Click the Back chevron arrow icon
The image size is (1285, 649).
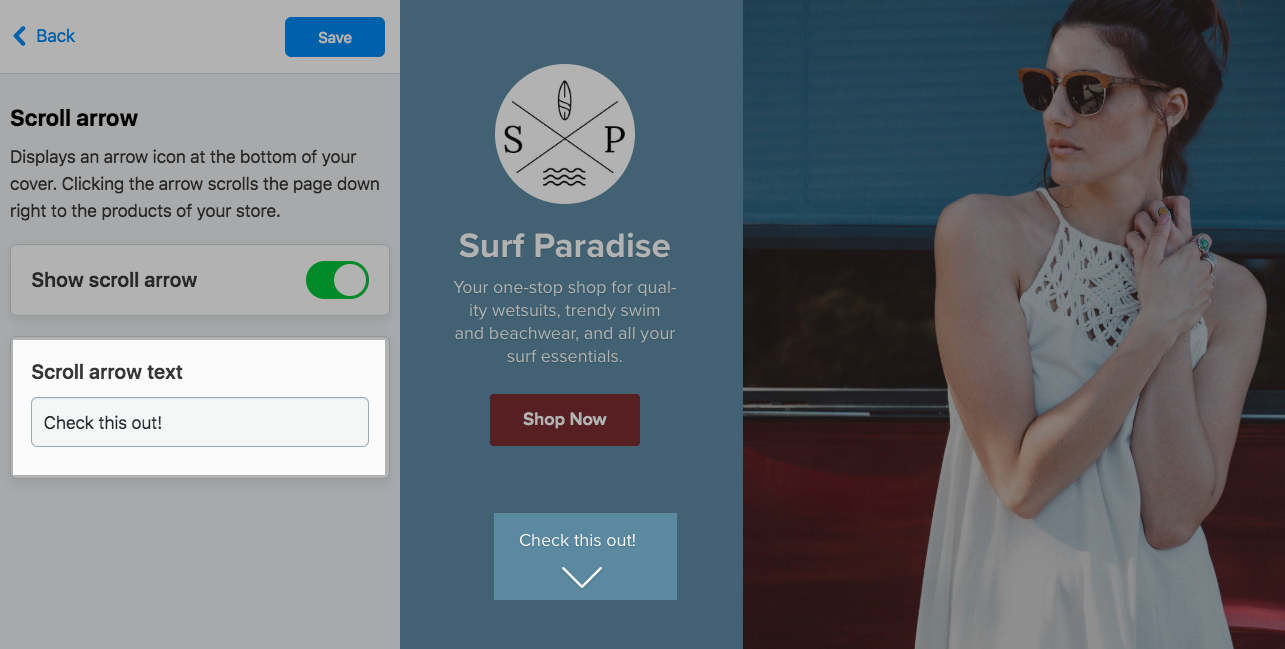click(x=19, y=36)
